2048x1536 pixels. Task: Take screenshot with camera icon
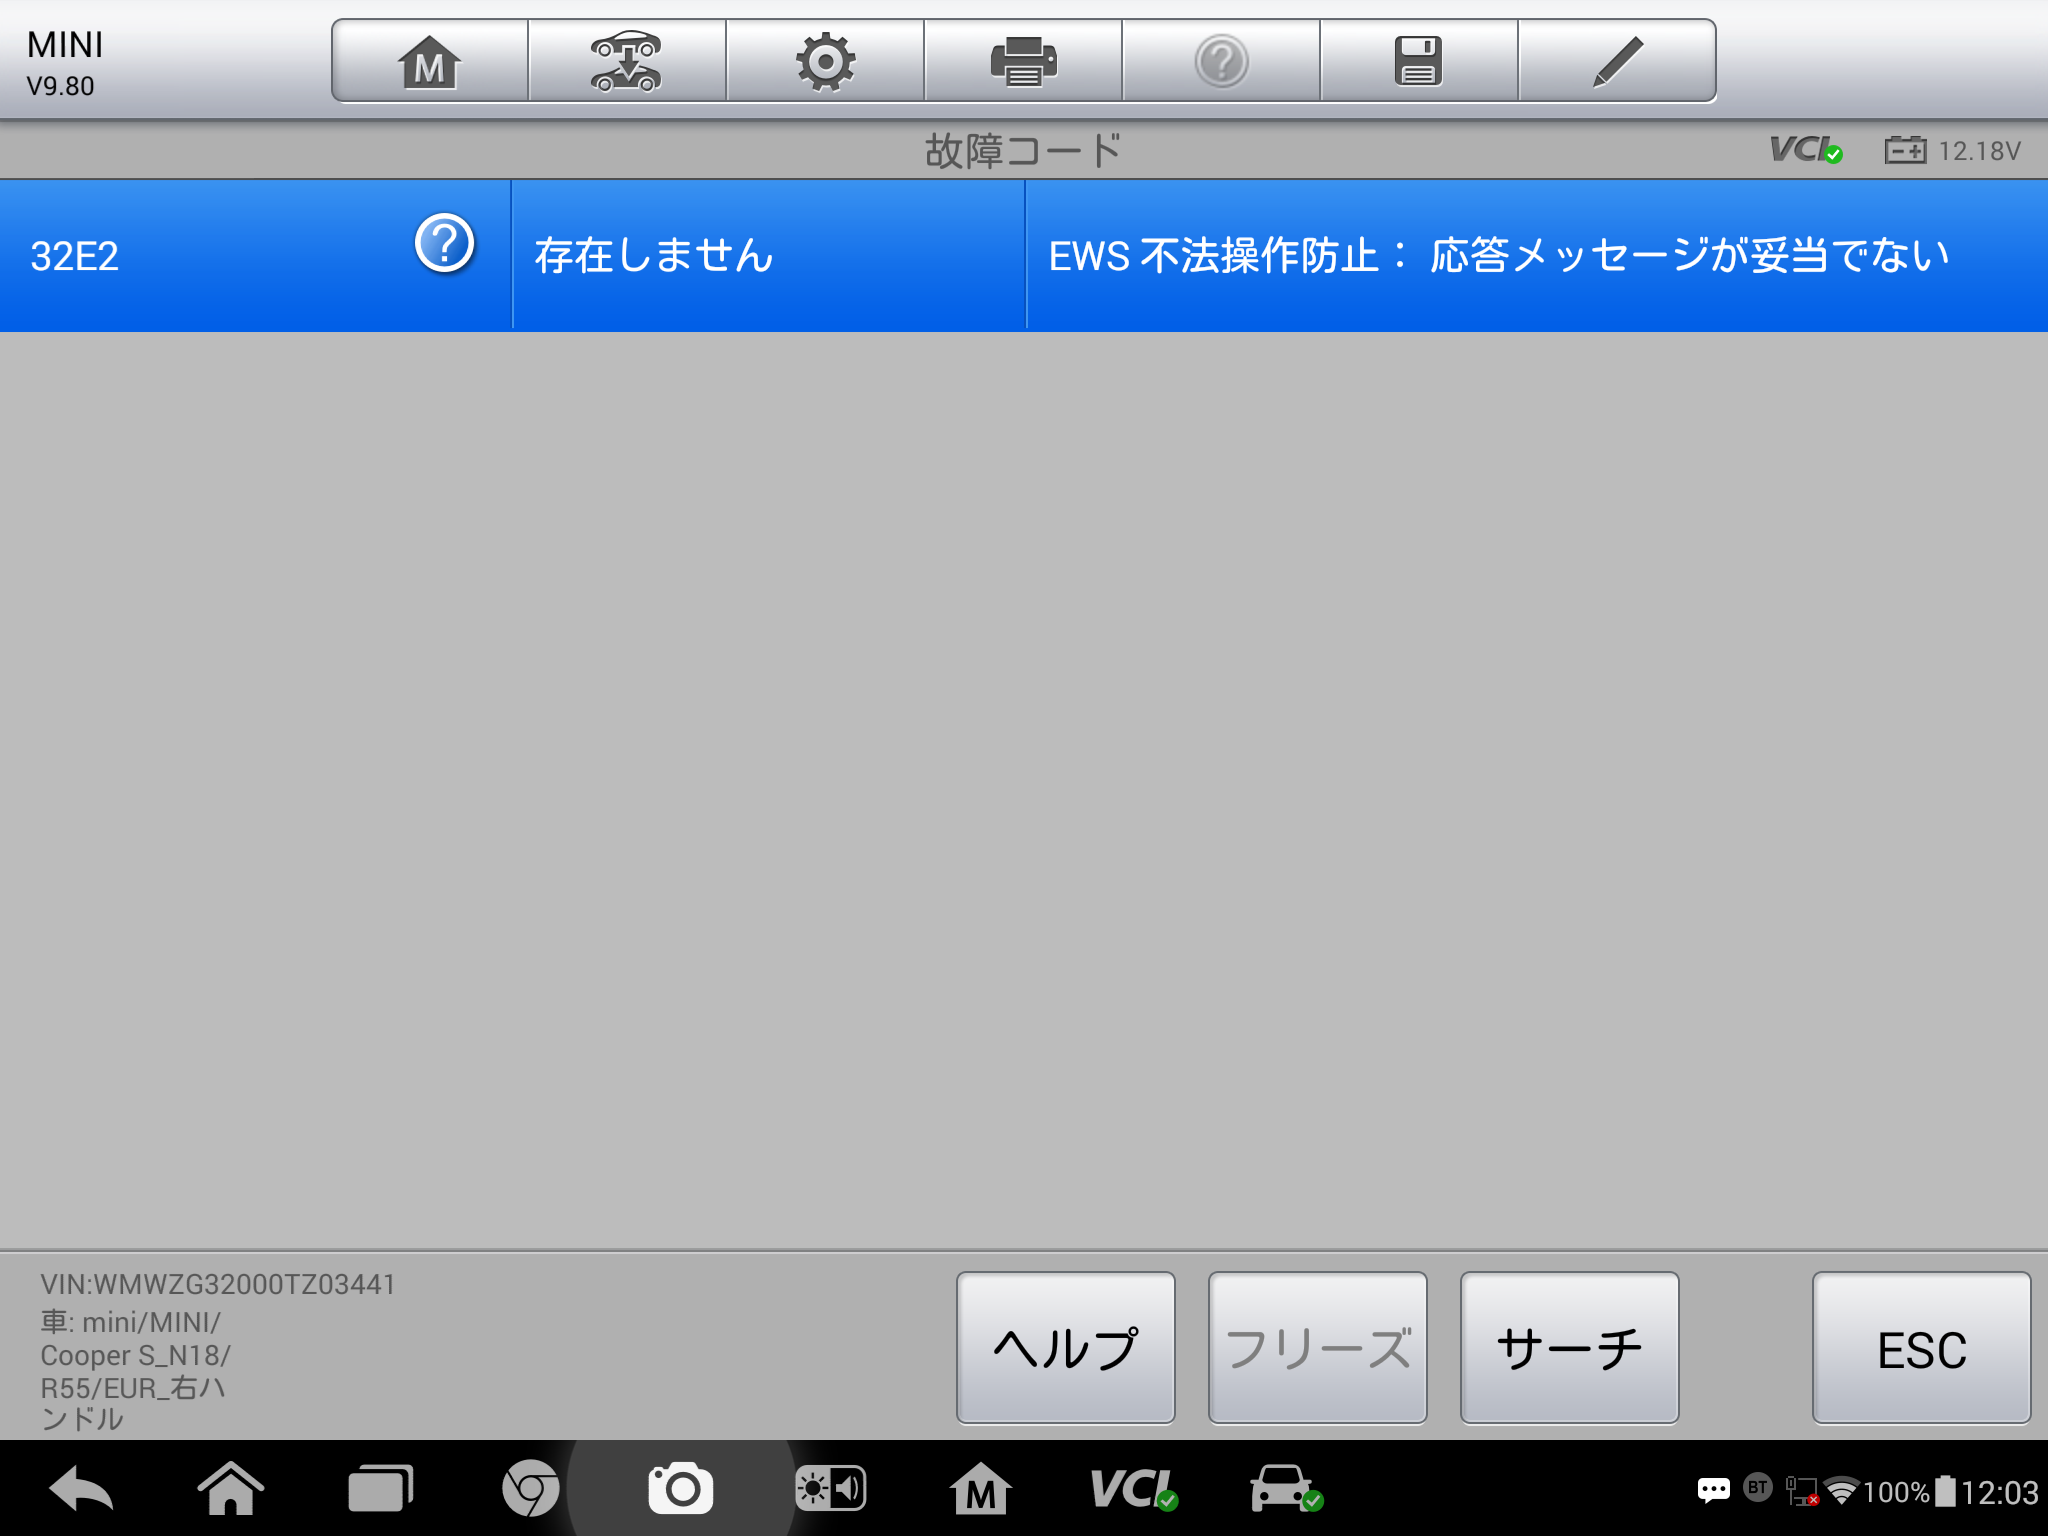[681, 1489]
